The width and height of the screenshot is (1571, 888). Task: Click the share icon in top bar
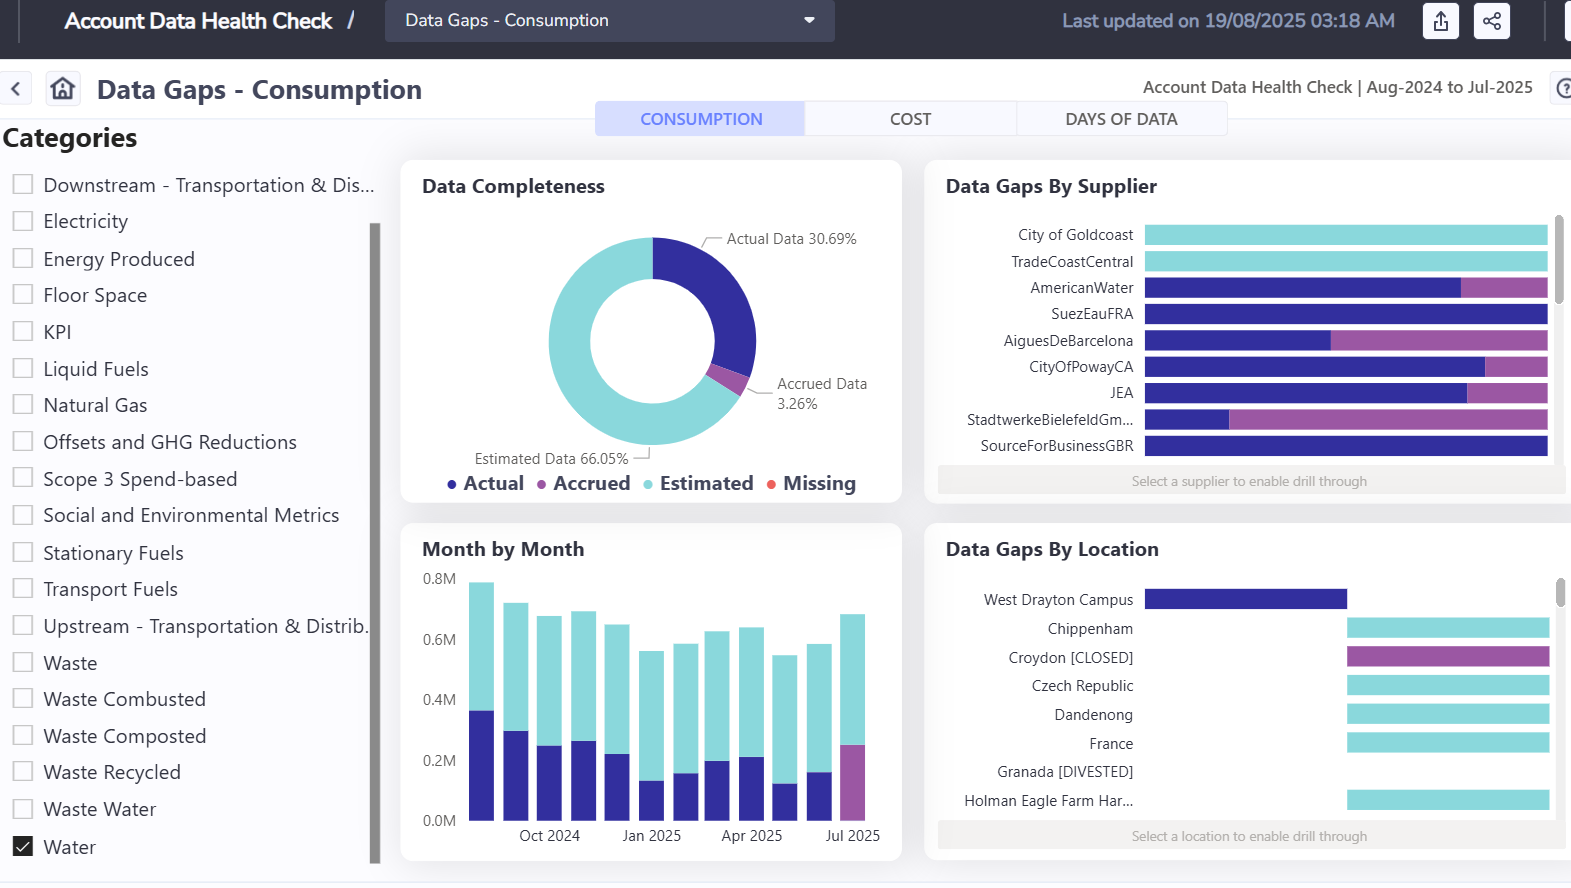pyautogui.click(x=1491, y=21)
